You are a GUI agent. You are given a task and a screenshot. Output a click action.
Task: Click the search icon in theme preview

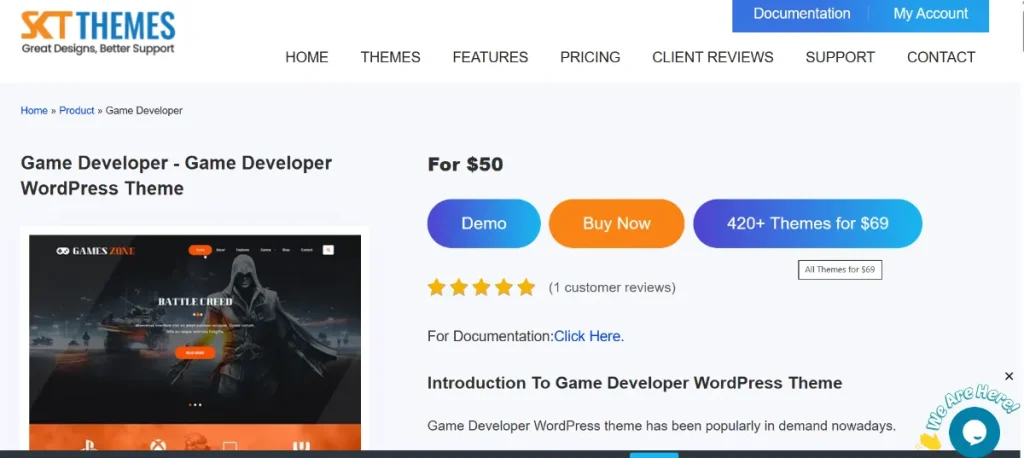pos(328,250)
